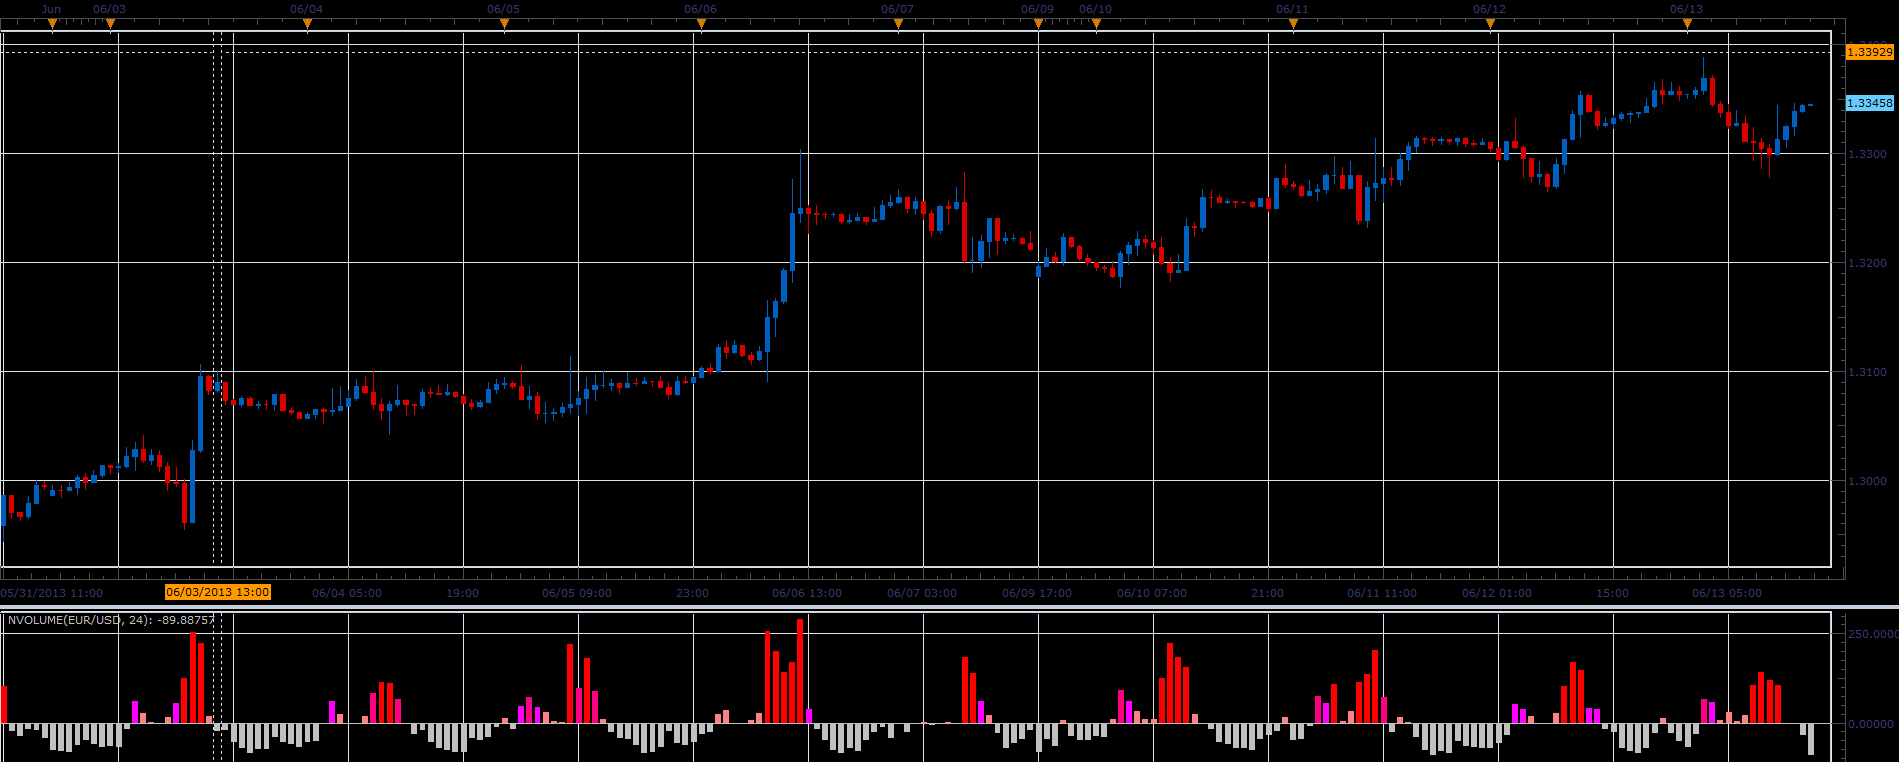Viewport: 1899px width, 762px height.
Task: Click the 06/09 orange triangle marker
Action: [x=1038, y=24]
